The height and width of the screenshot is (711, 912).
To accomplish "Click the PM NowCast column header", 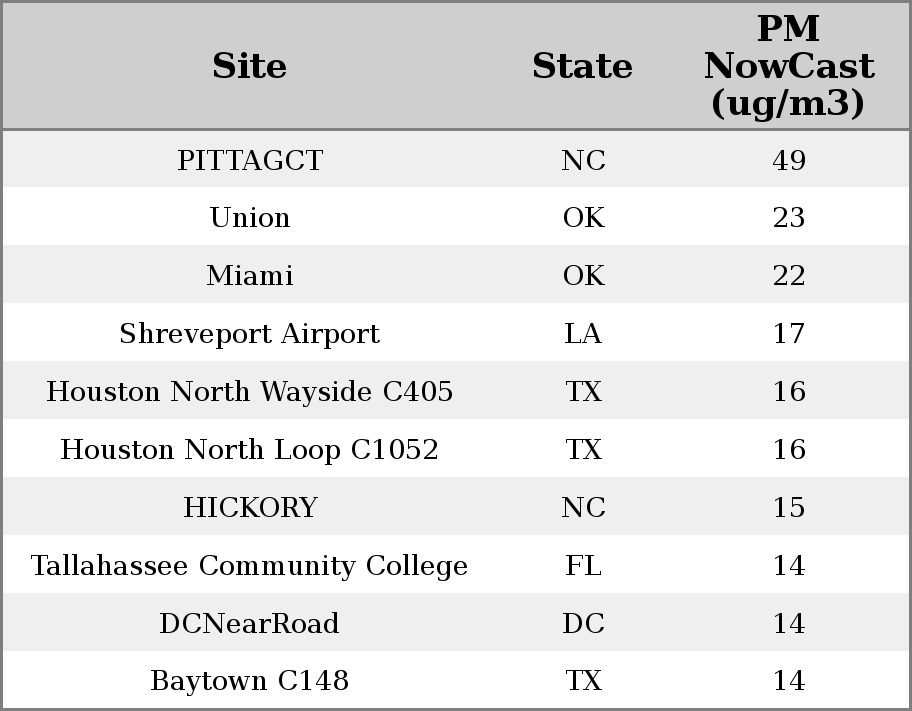I will (x=788, y=66).
